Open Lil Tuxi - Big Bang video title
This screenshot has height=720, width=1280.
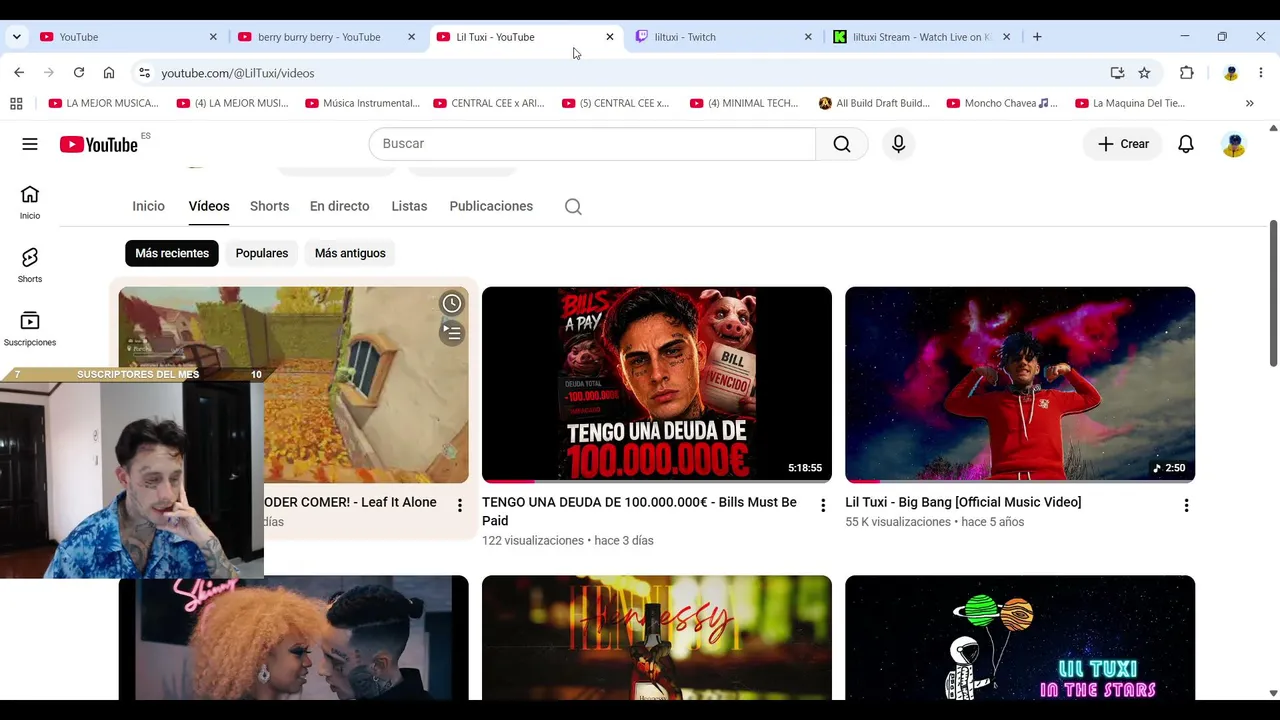[x=963, y=502]
